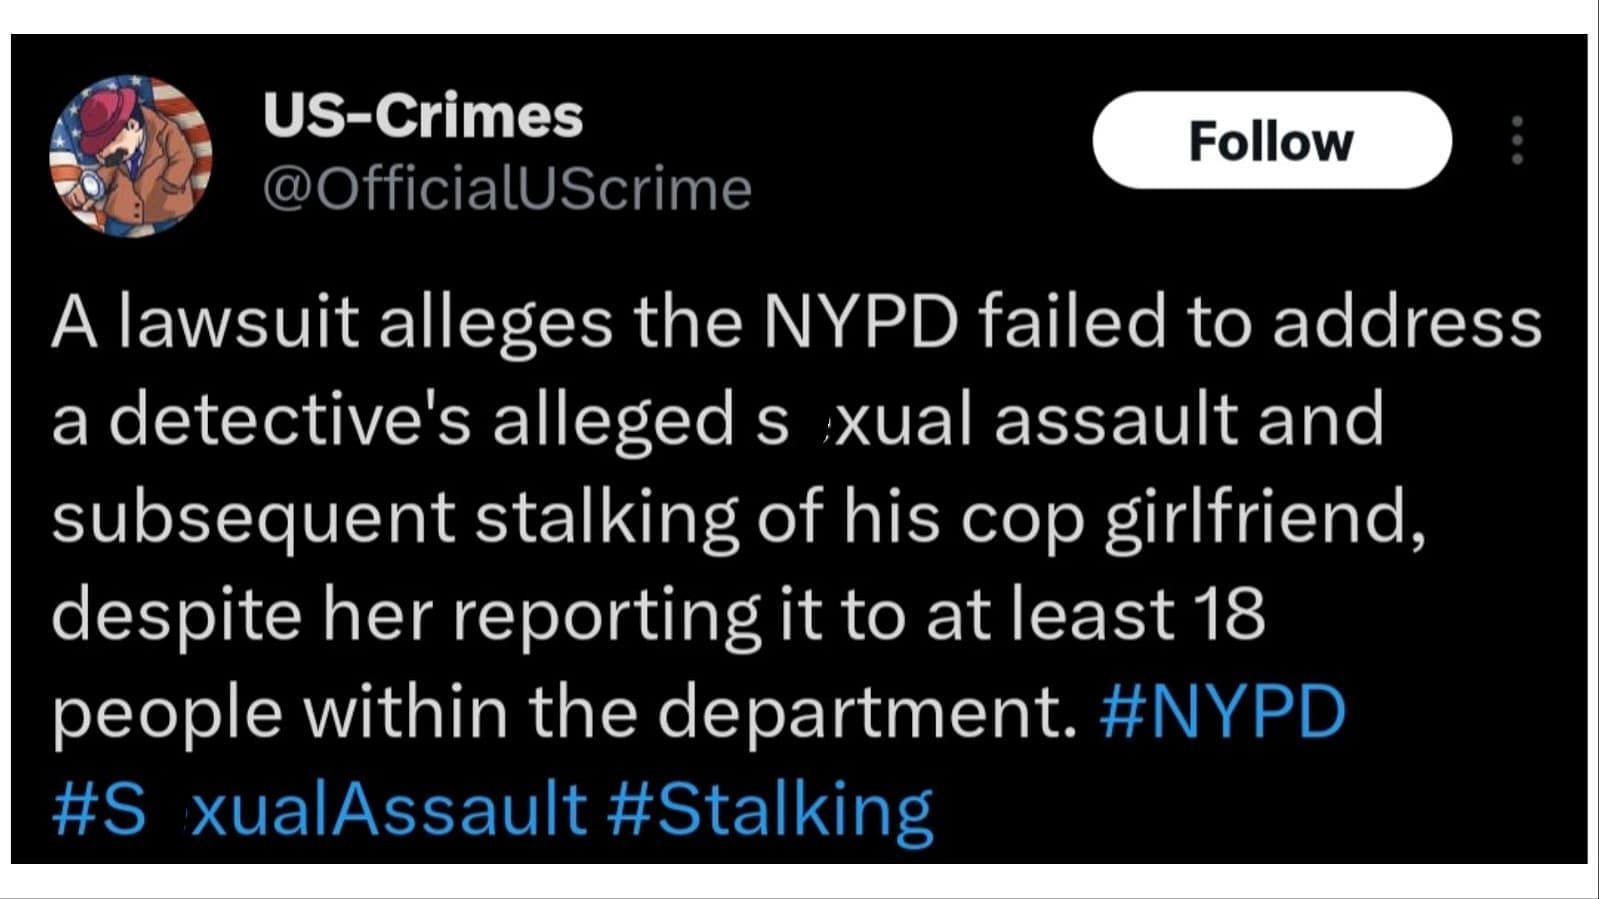Image resolution: width=1599 pixels, height=899 pixels.
Task: Open the #NYPD hashtag
Action: click(1222, 711)
